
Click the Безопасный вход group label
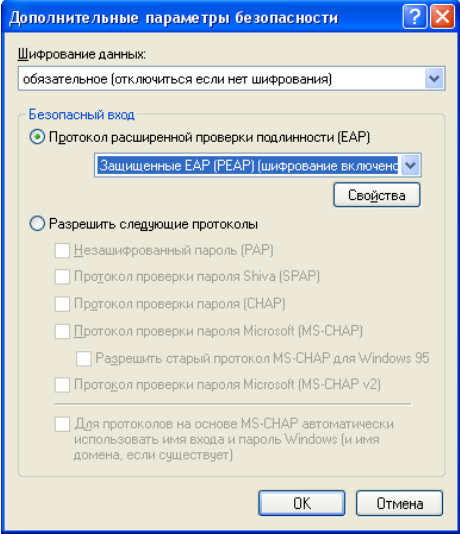pos(81,115)
